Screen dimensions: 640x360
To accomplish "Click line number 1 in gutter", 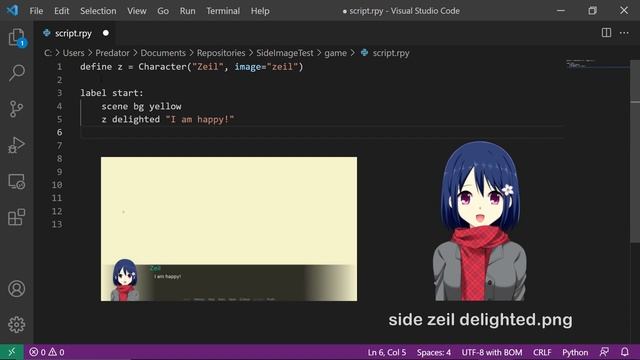I will pyautogui.click(x=60, y=67).
